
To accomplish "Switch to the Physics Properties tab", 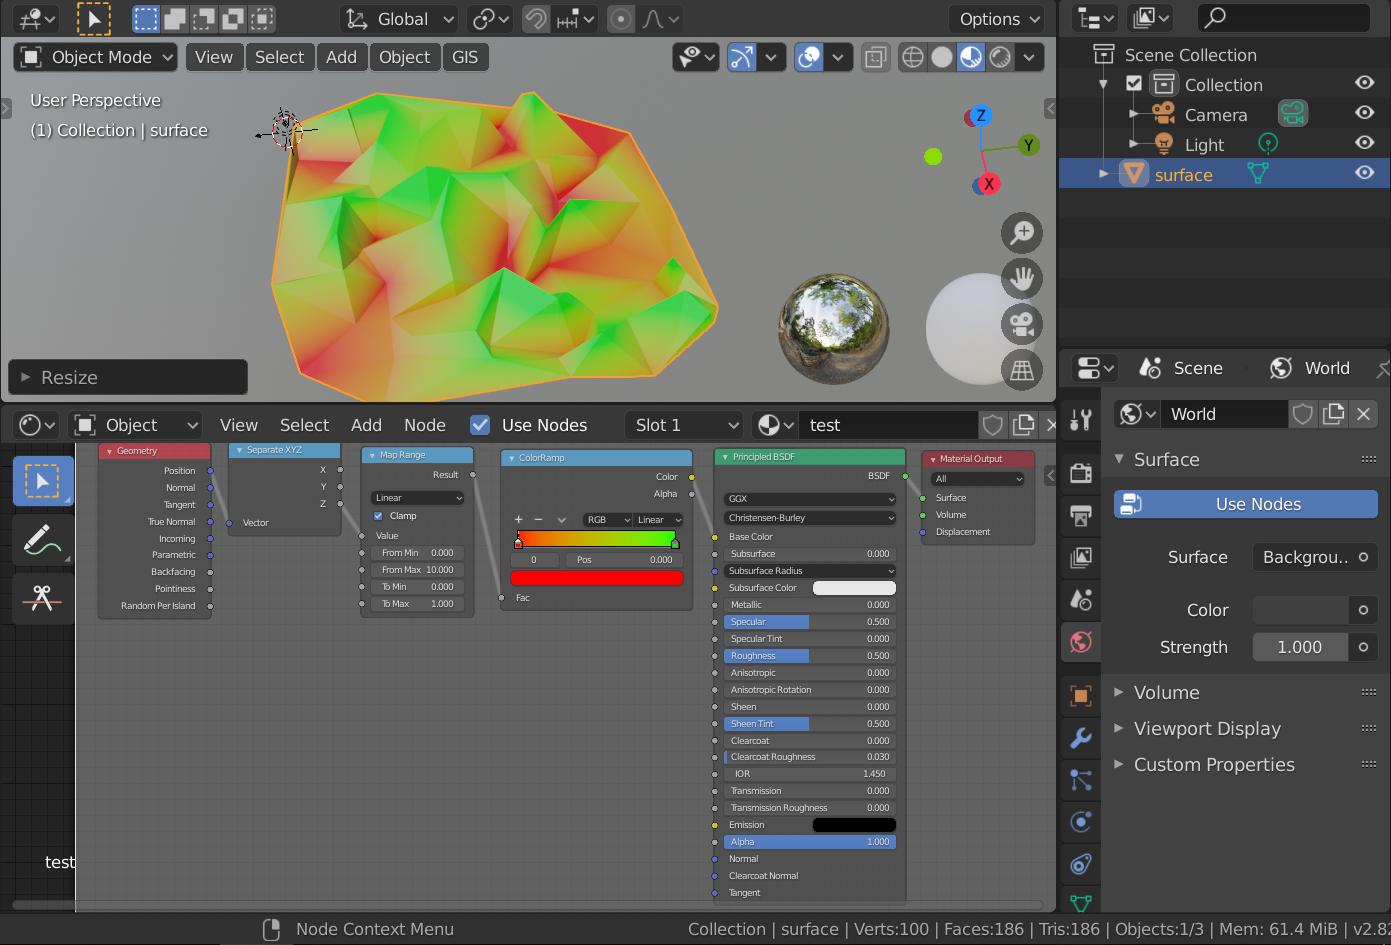I will [1080, 821].
